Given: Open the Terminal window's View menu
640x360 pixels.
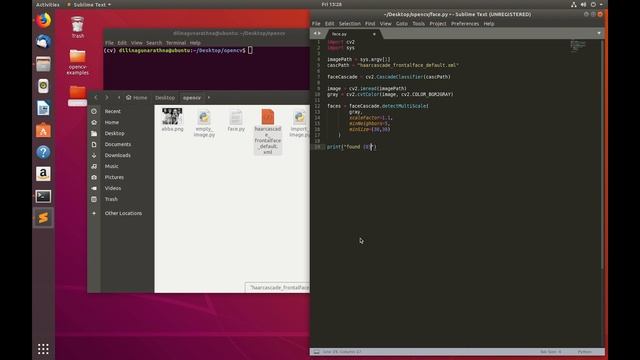Looking at the screenshot, I should (x=136, y=43).
